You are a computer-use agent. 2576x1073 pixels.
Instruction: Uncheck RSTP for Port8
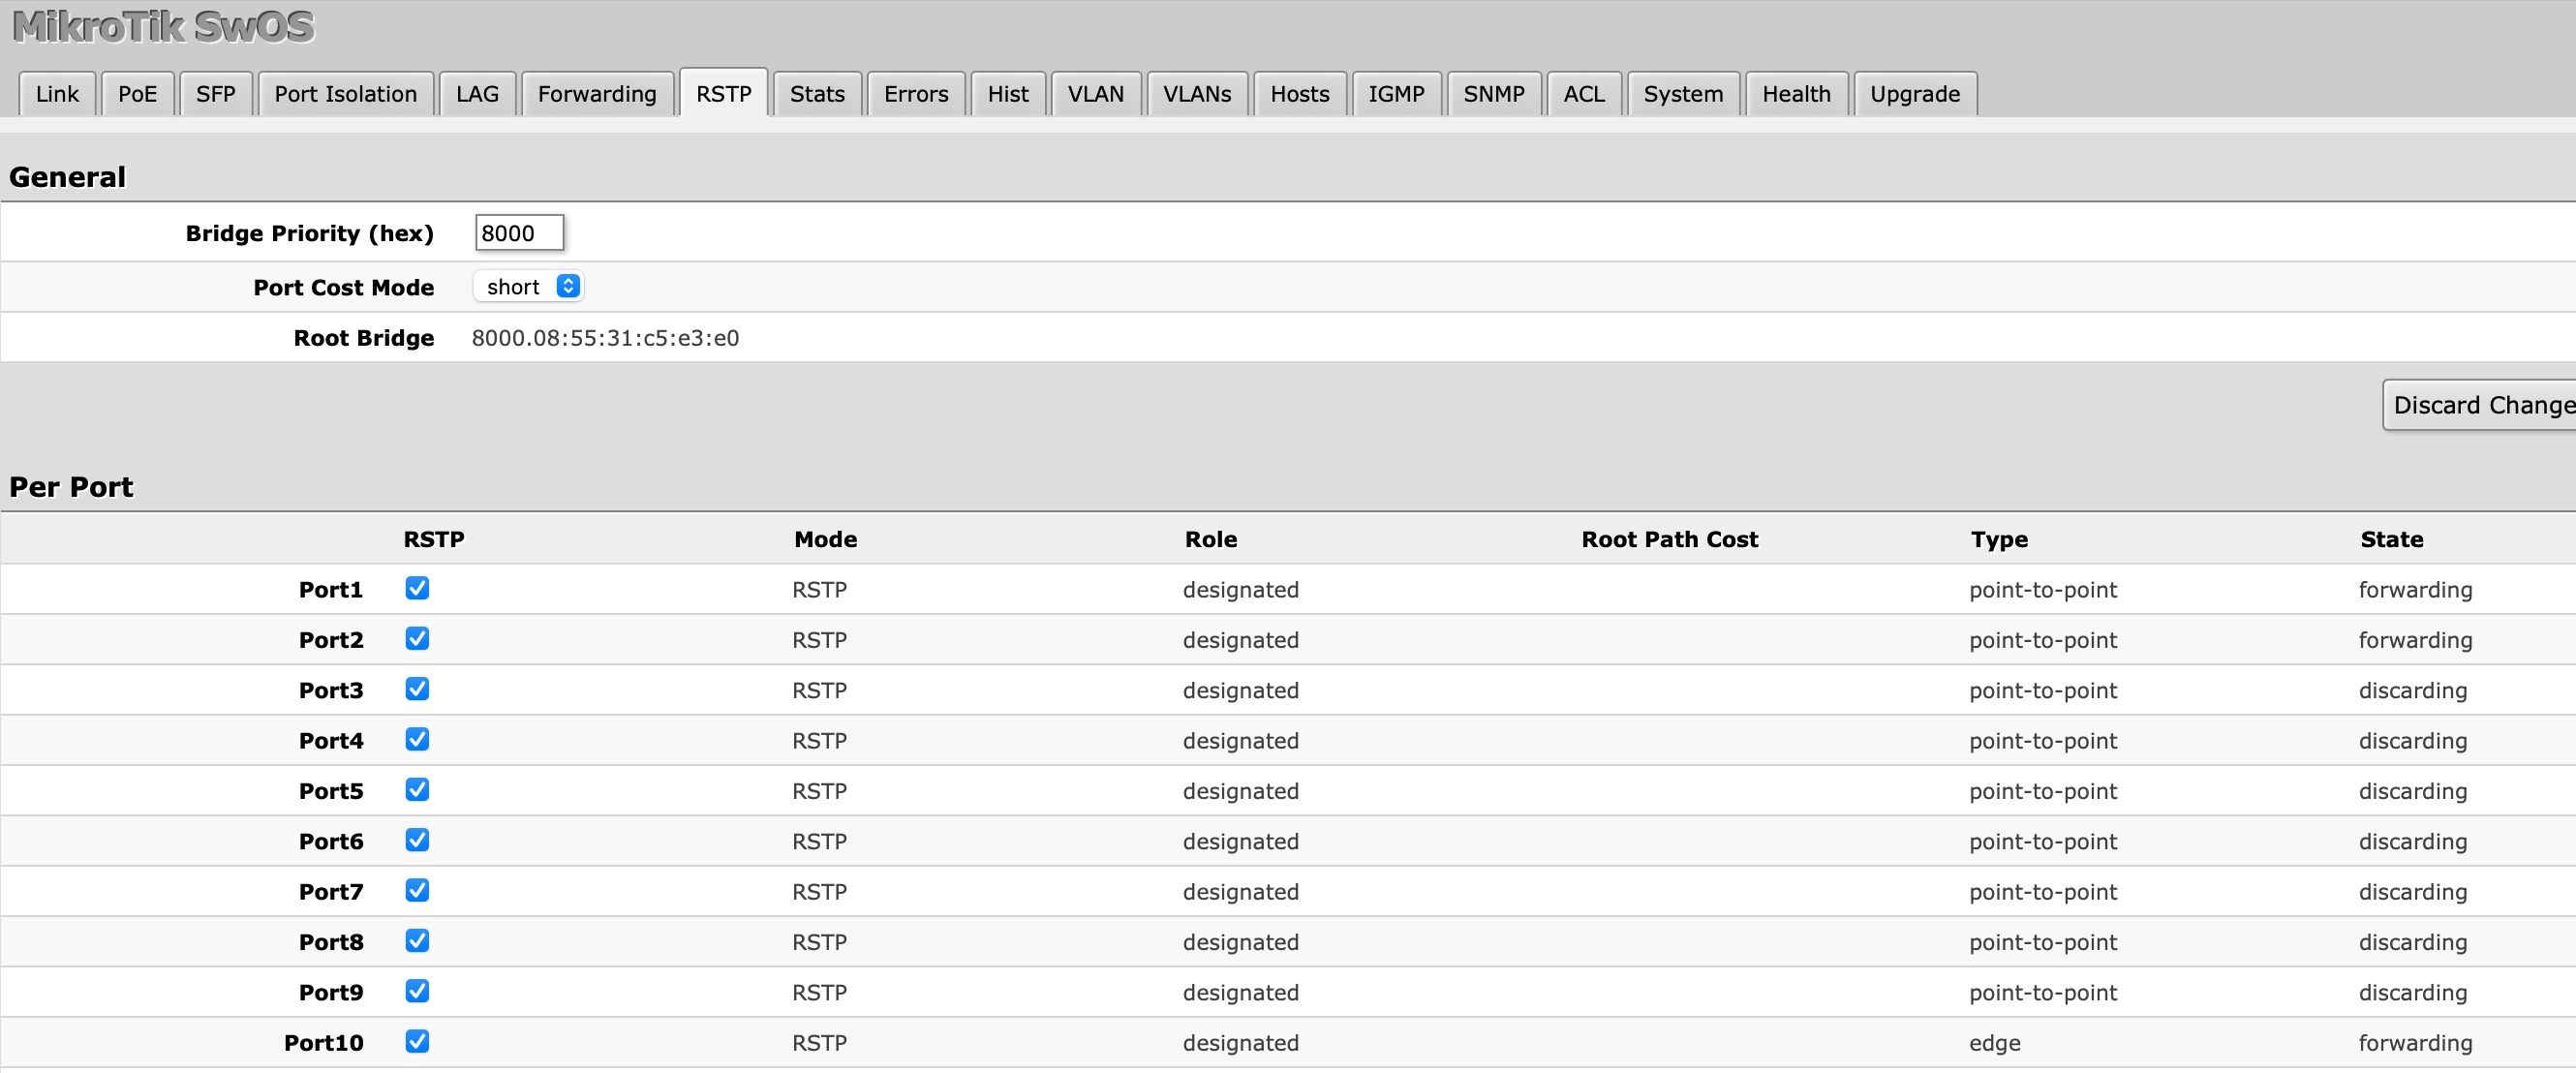point(417,941)
